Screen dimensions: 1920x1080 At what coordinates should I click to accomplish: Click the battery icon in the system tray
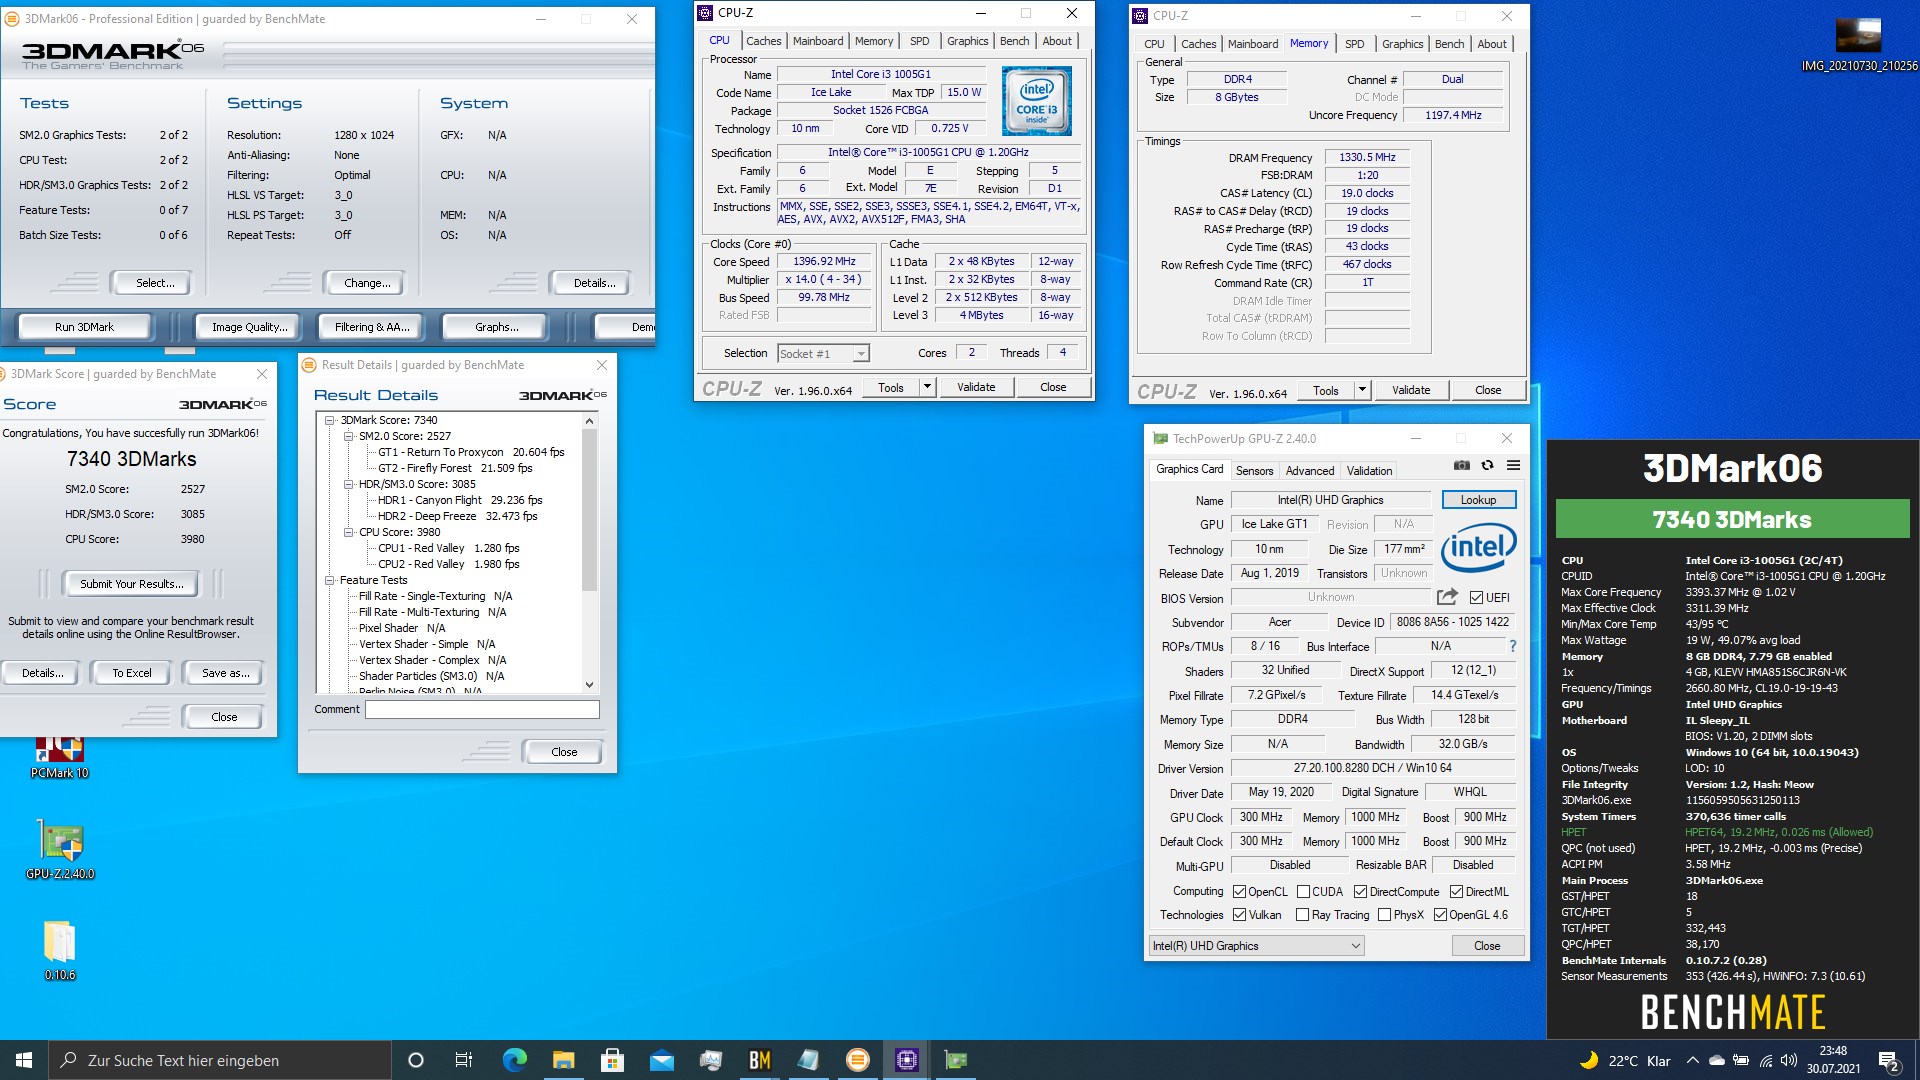(1741, 1060)
